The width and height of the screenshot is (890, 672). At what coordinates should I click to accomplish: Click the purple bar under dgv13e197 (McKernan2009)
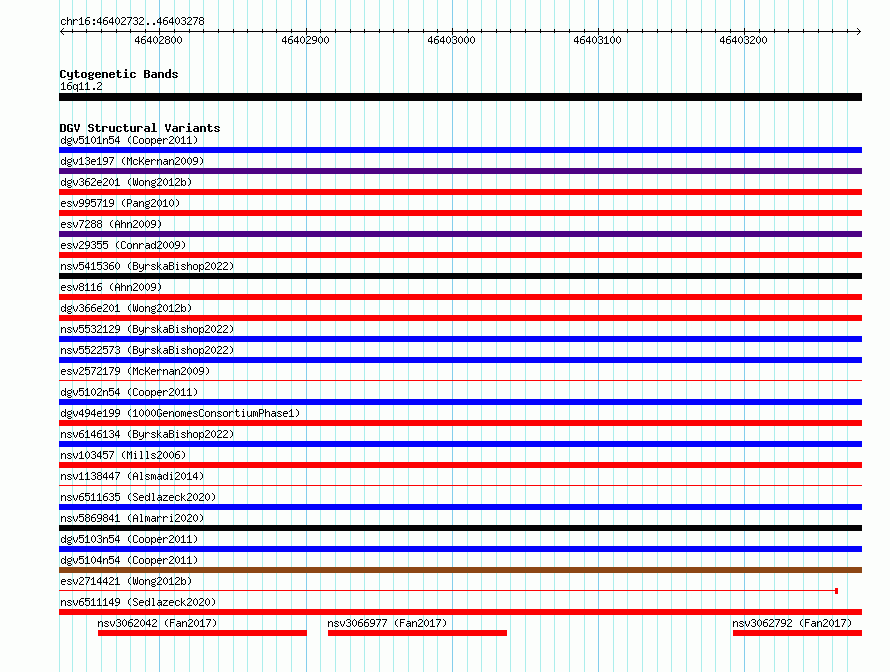pyautogui.click(x=460, y=171)
